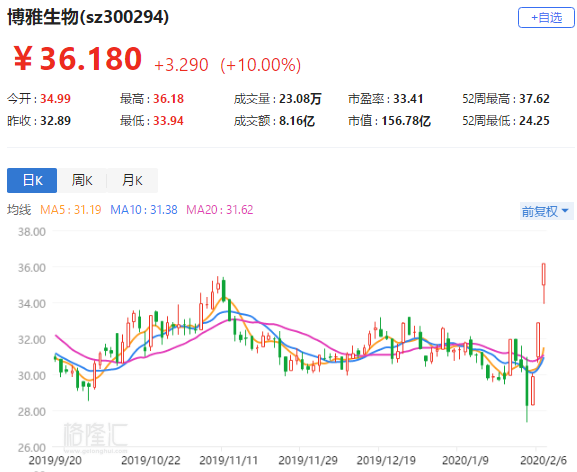
Task: Click the 最高 value 36.18
Action: [x=168, y=99]
